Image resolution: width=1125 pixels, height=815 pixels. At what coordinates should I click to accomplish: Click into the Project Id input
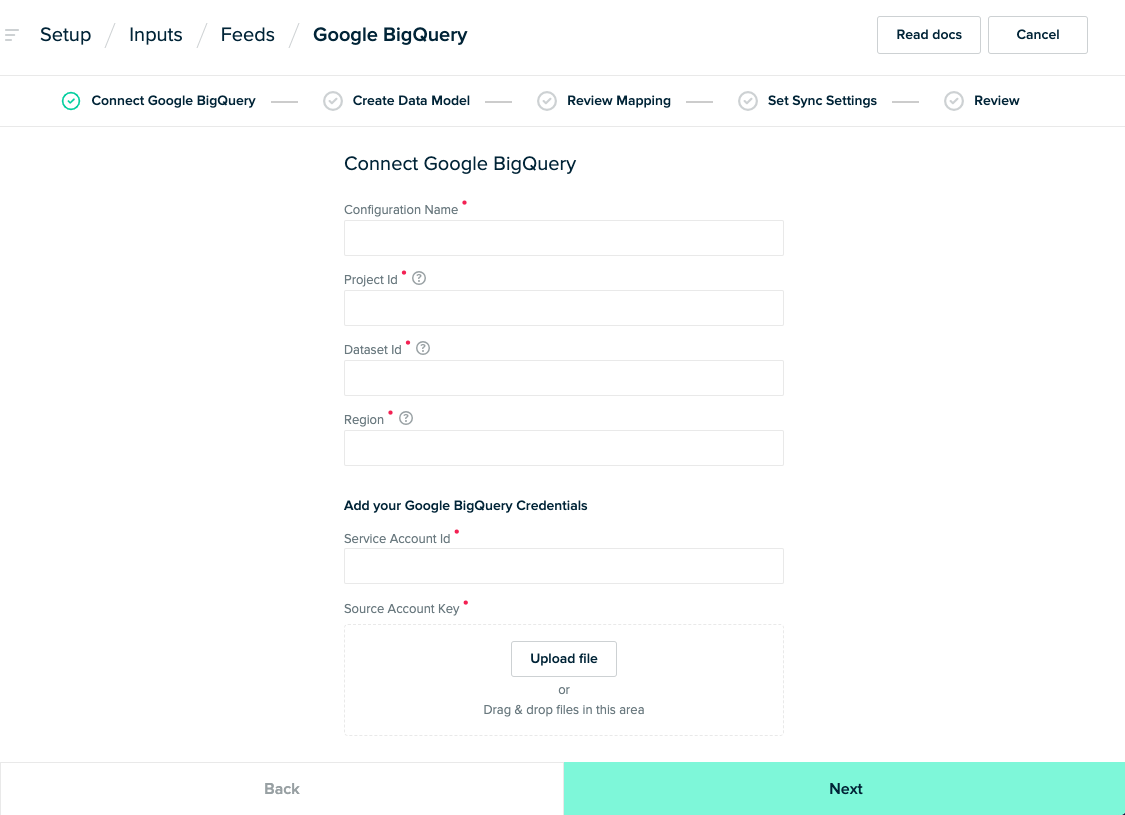(x=564, y=308)
